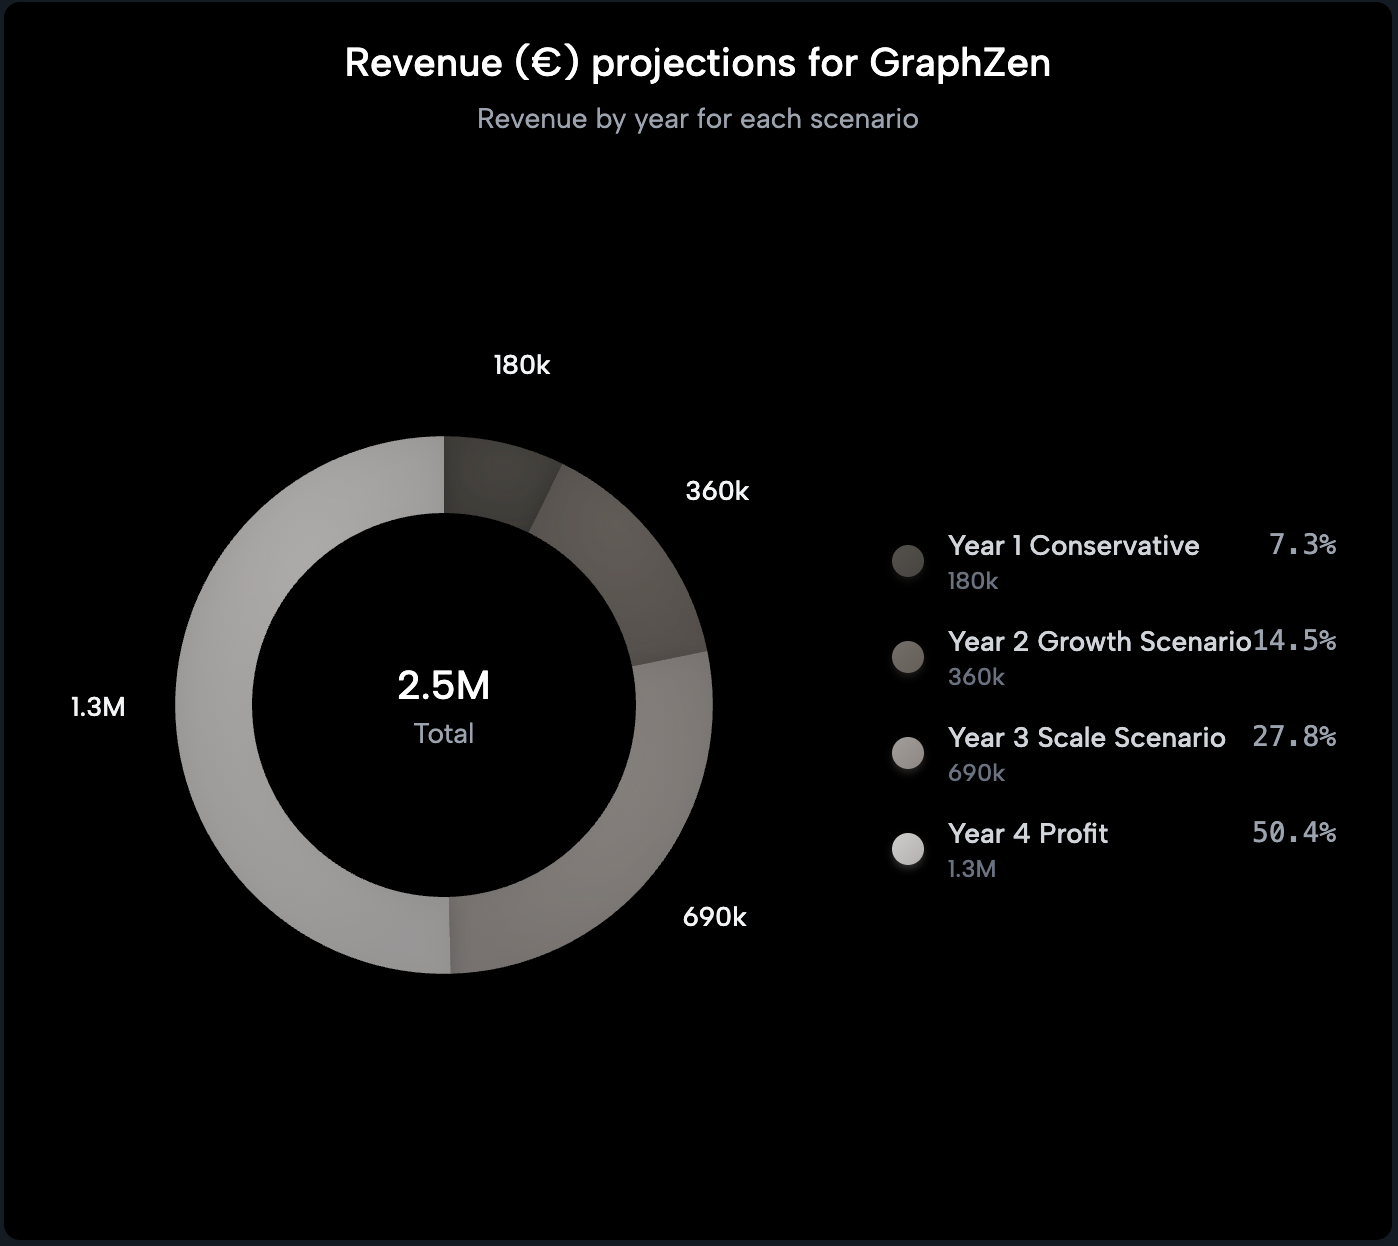Screen dimensions: 1398x1246
Task: Open the chart title Revenue projections for GraphZen
Action: pyautogui.click(x=698, y=62)
